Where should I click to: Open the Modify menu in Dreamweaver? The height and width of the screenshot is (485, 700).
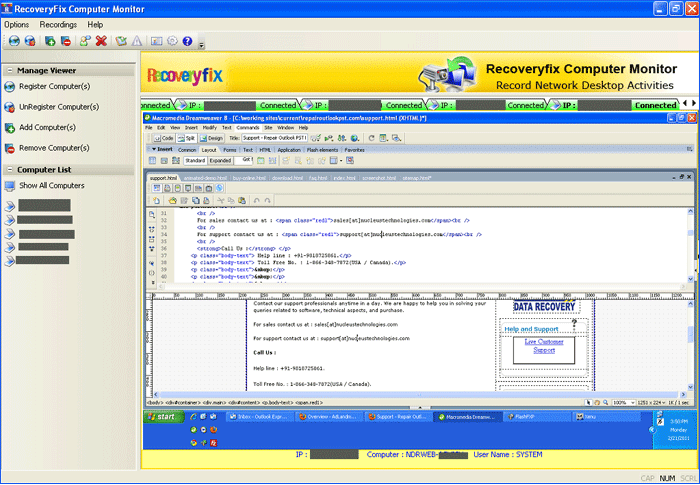click(x=209, y=128)
